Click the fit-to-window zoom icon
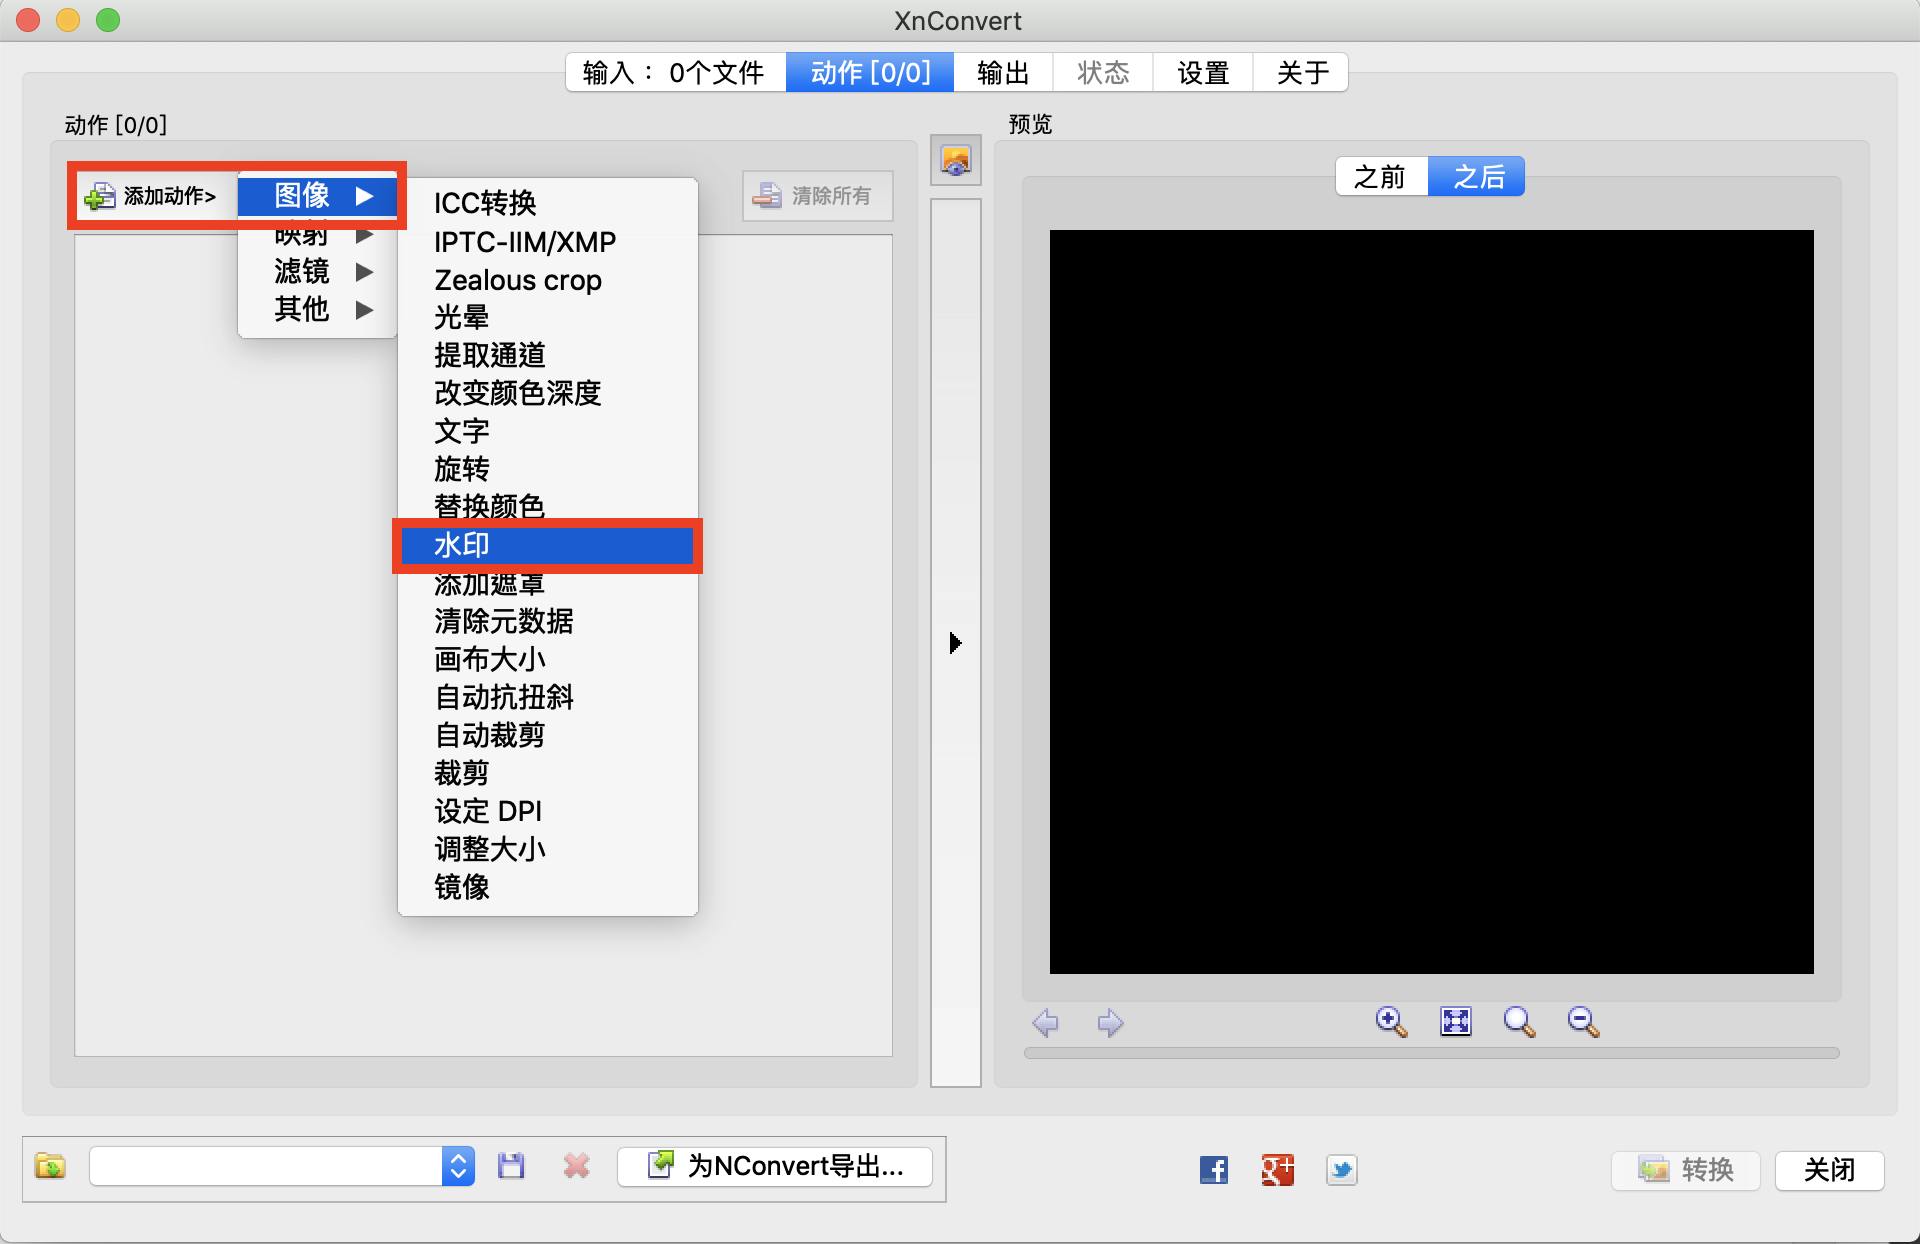 coord(1455,1022)
